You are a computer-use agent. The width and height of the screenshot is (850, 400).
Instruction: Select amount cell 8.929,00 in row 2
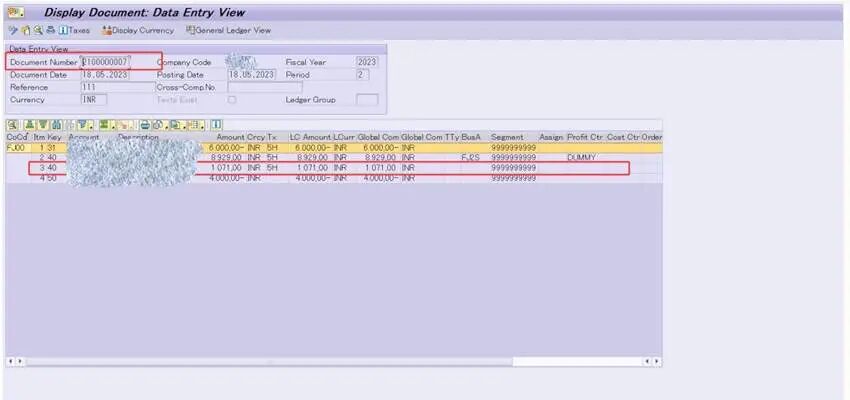[x=226, y=157]
